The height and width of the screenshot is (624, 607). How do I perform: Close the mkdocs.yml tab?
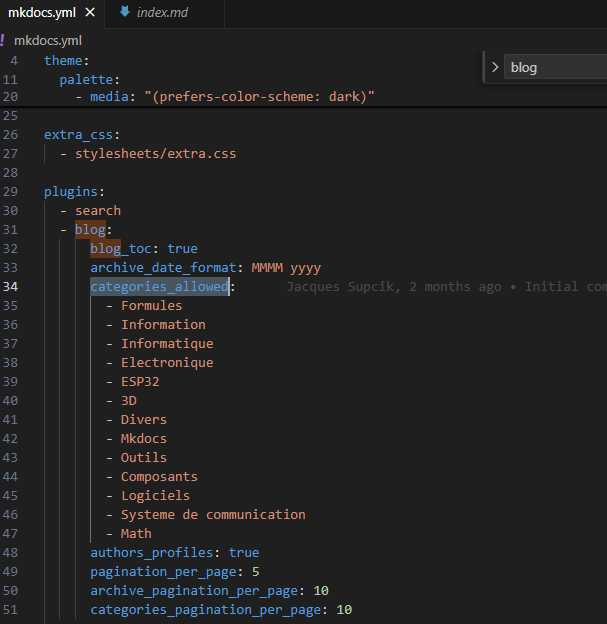tap(90, 12)
